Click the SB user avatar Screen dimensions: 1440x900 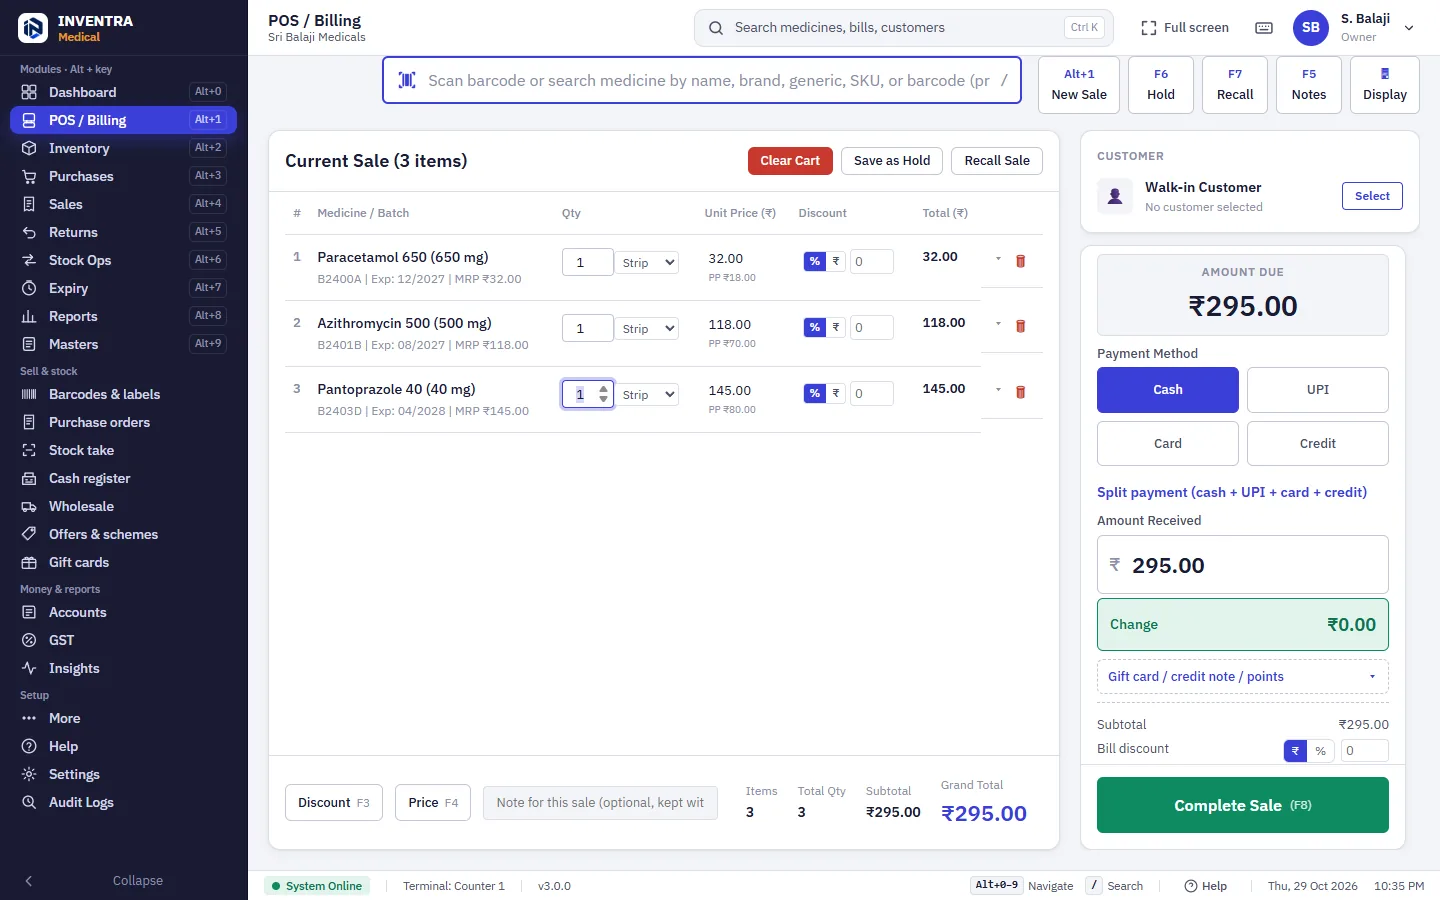point(1311,28)
